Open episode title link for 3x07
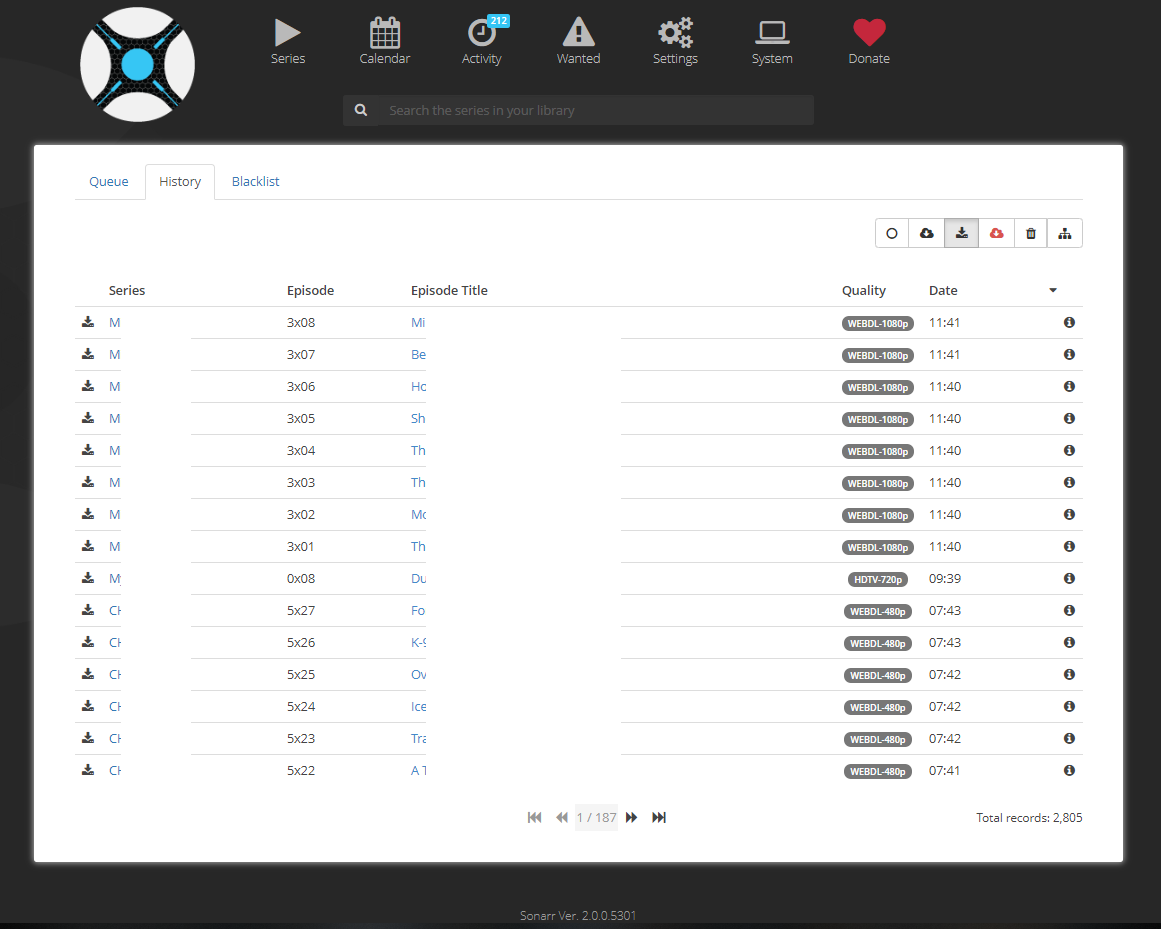This screenshot has width=1161, height=929. click(x=418, y=355)
